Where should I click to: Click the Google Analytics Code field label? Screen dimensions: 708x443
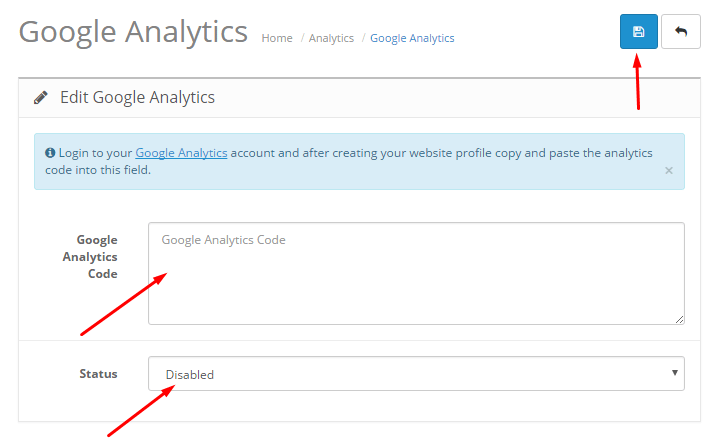click(x=90, y=256)
